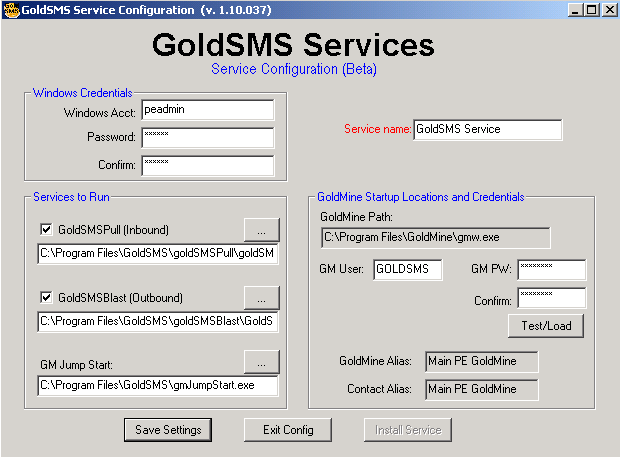Viewport: 620px width, 457px height.
Task: Click the Test/Load button
Action: click(x=546, y=326)
